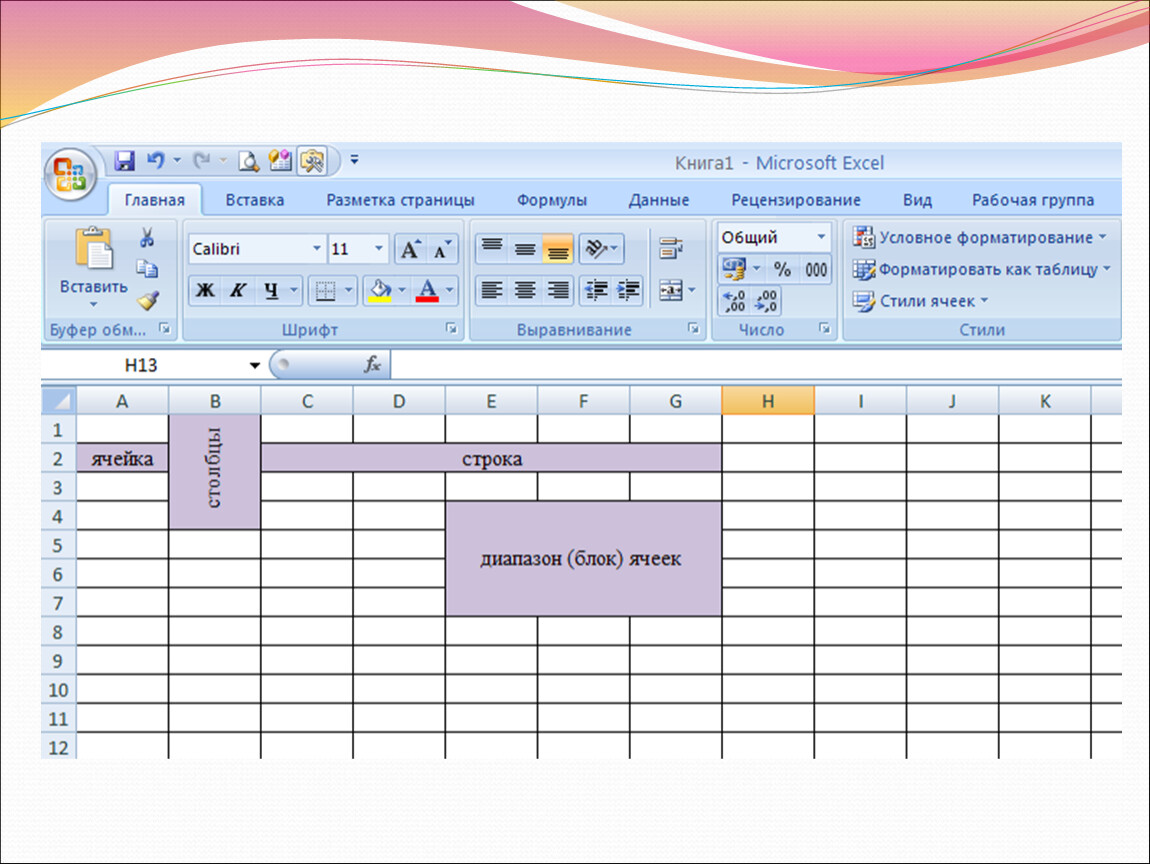The image size is (1150, 864).
Task: Open Общий number format dropdown
Action: pyautogui.click(x=821, y=237)
